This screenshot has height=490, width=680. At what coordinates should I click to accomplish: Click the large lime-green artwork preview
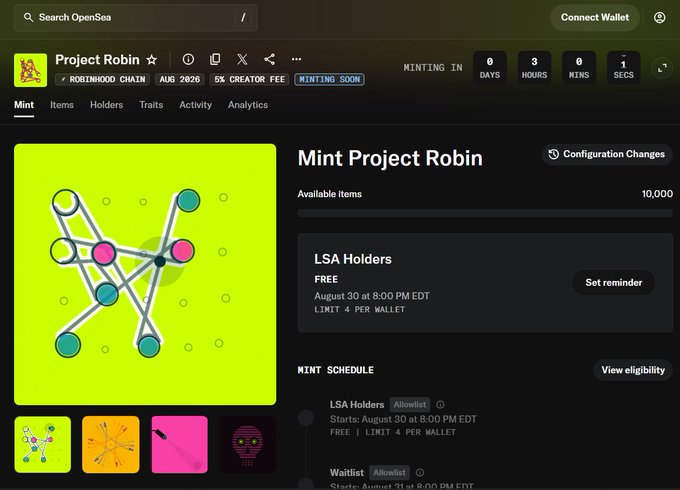pyautogui.click(x=145, y=274)
